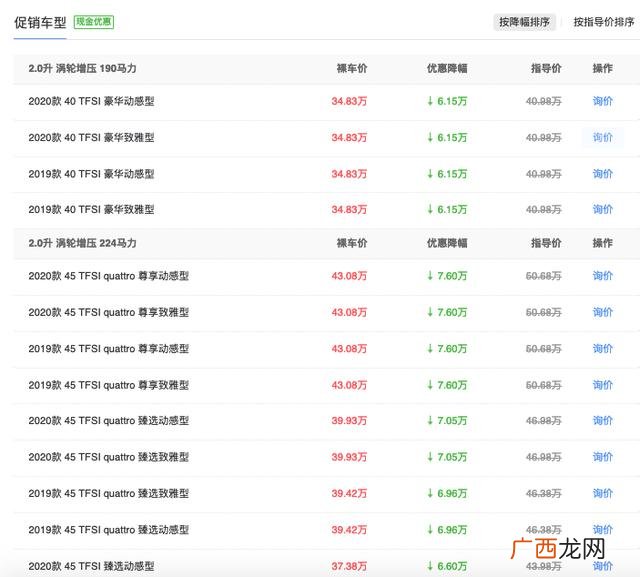The image size is (640, 577).
Task: Click 询价 for 2020款 45 TFSI quattro 臻选动感型
Action: point(602,420)
